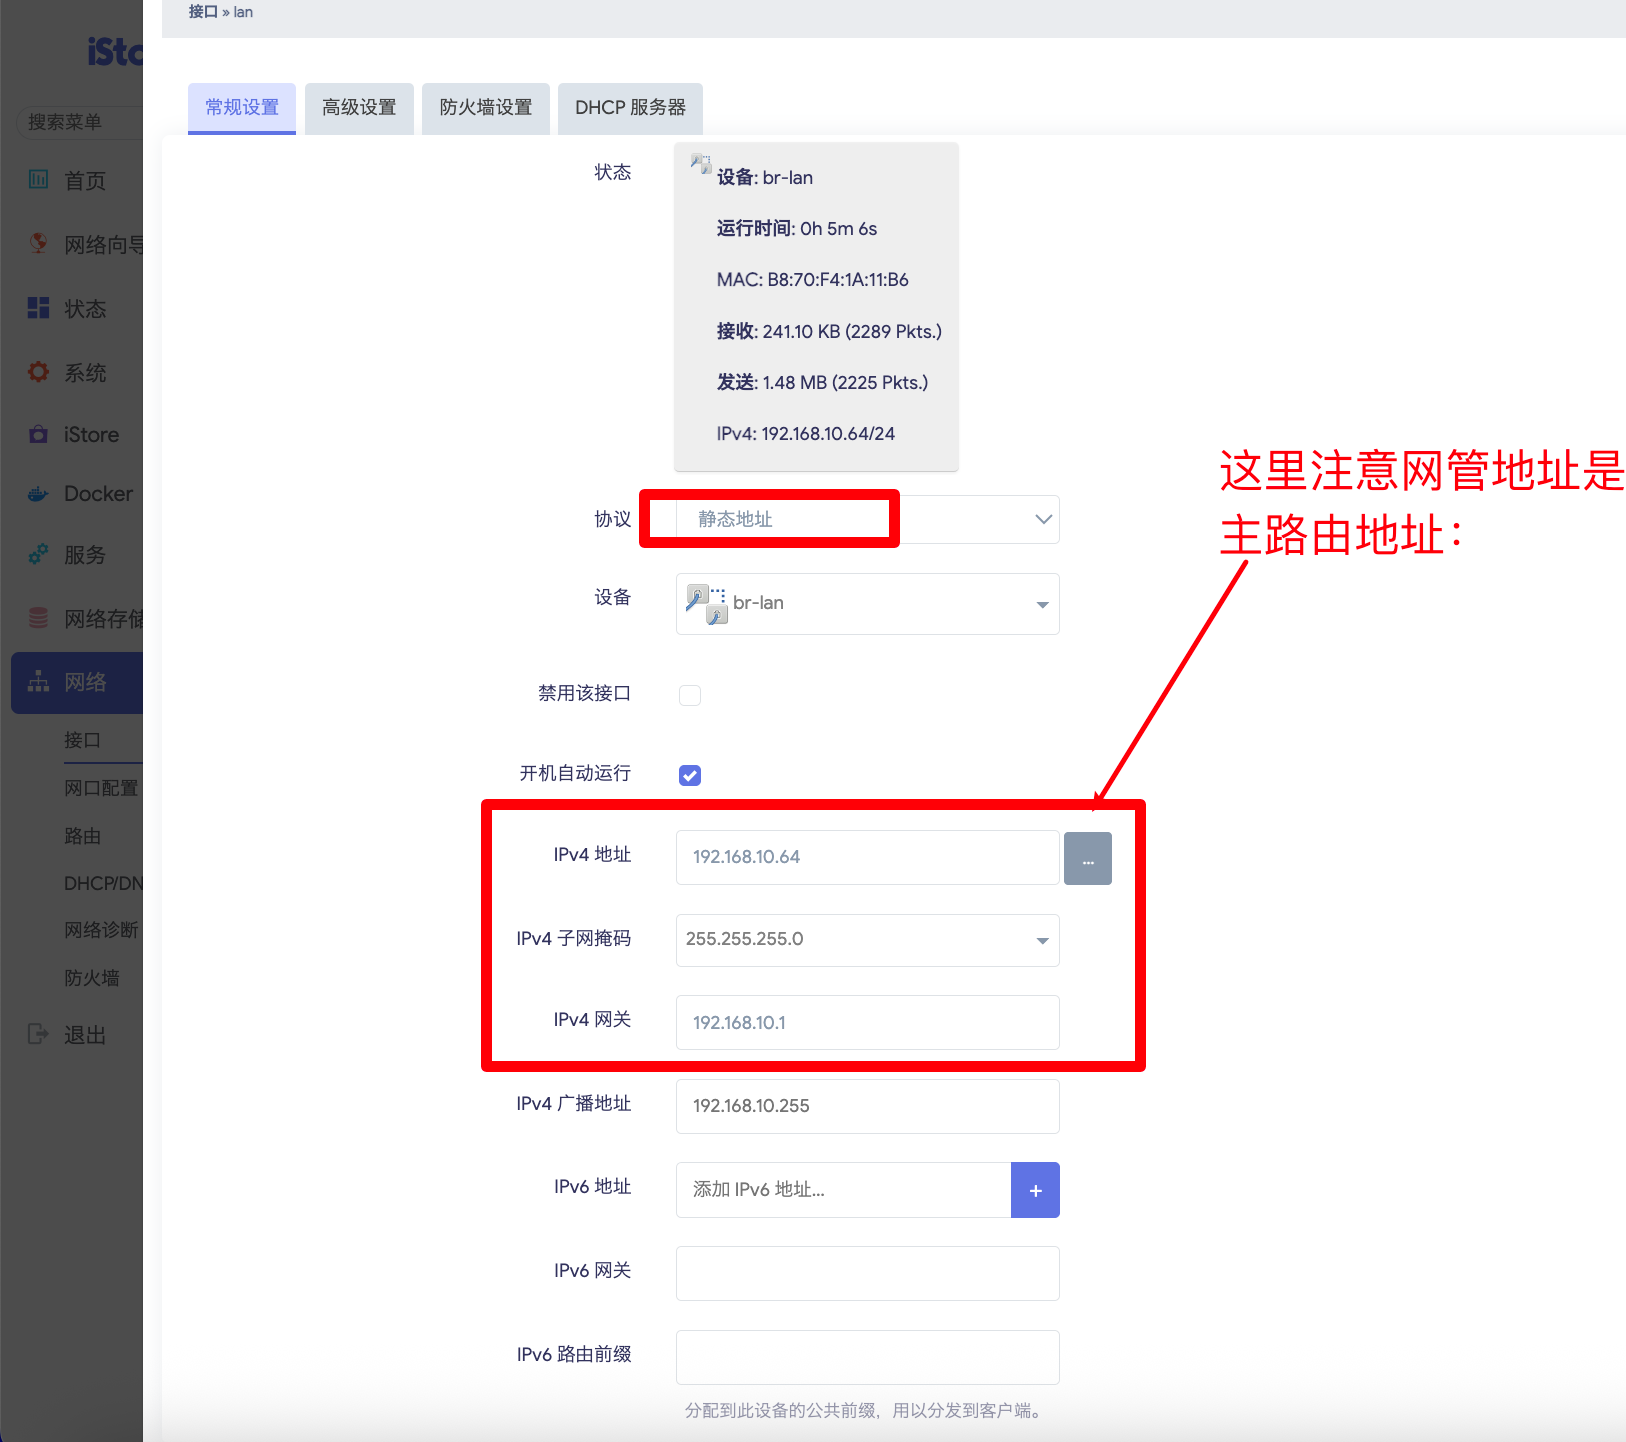
Task: Click the System gear icon
Action: [x=38, y=372]
